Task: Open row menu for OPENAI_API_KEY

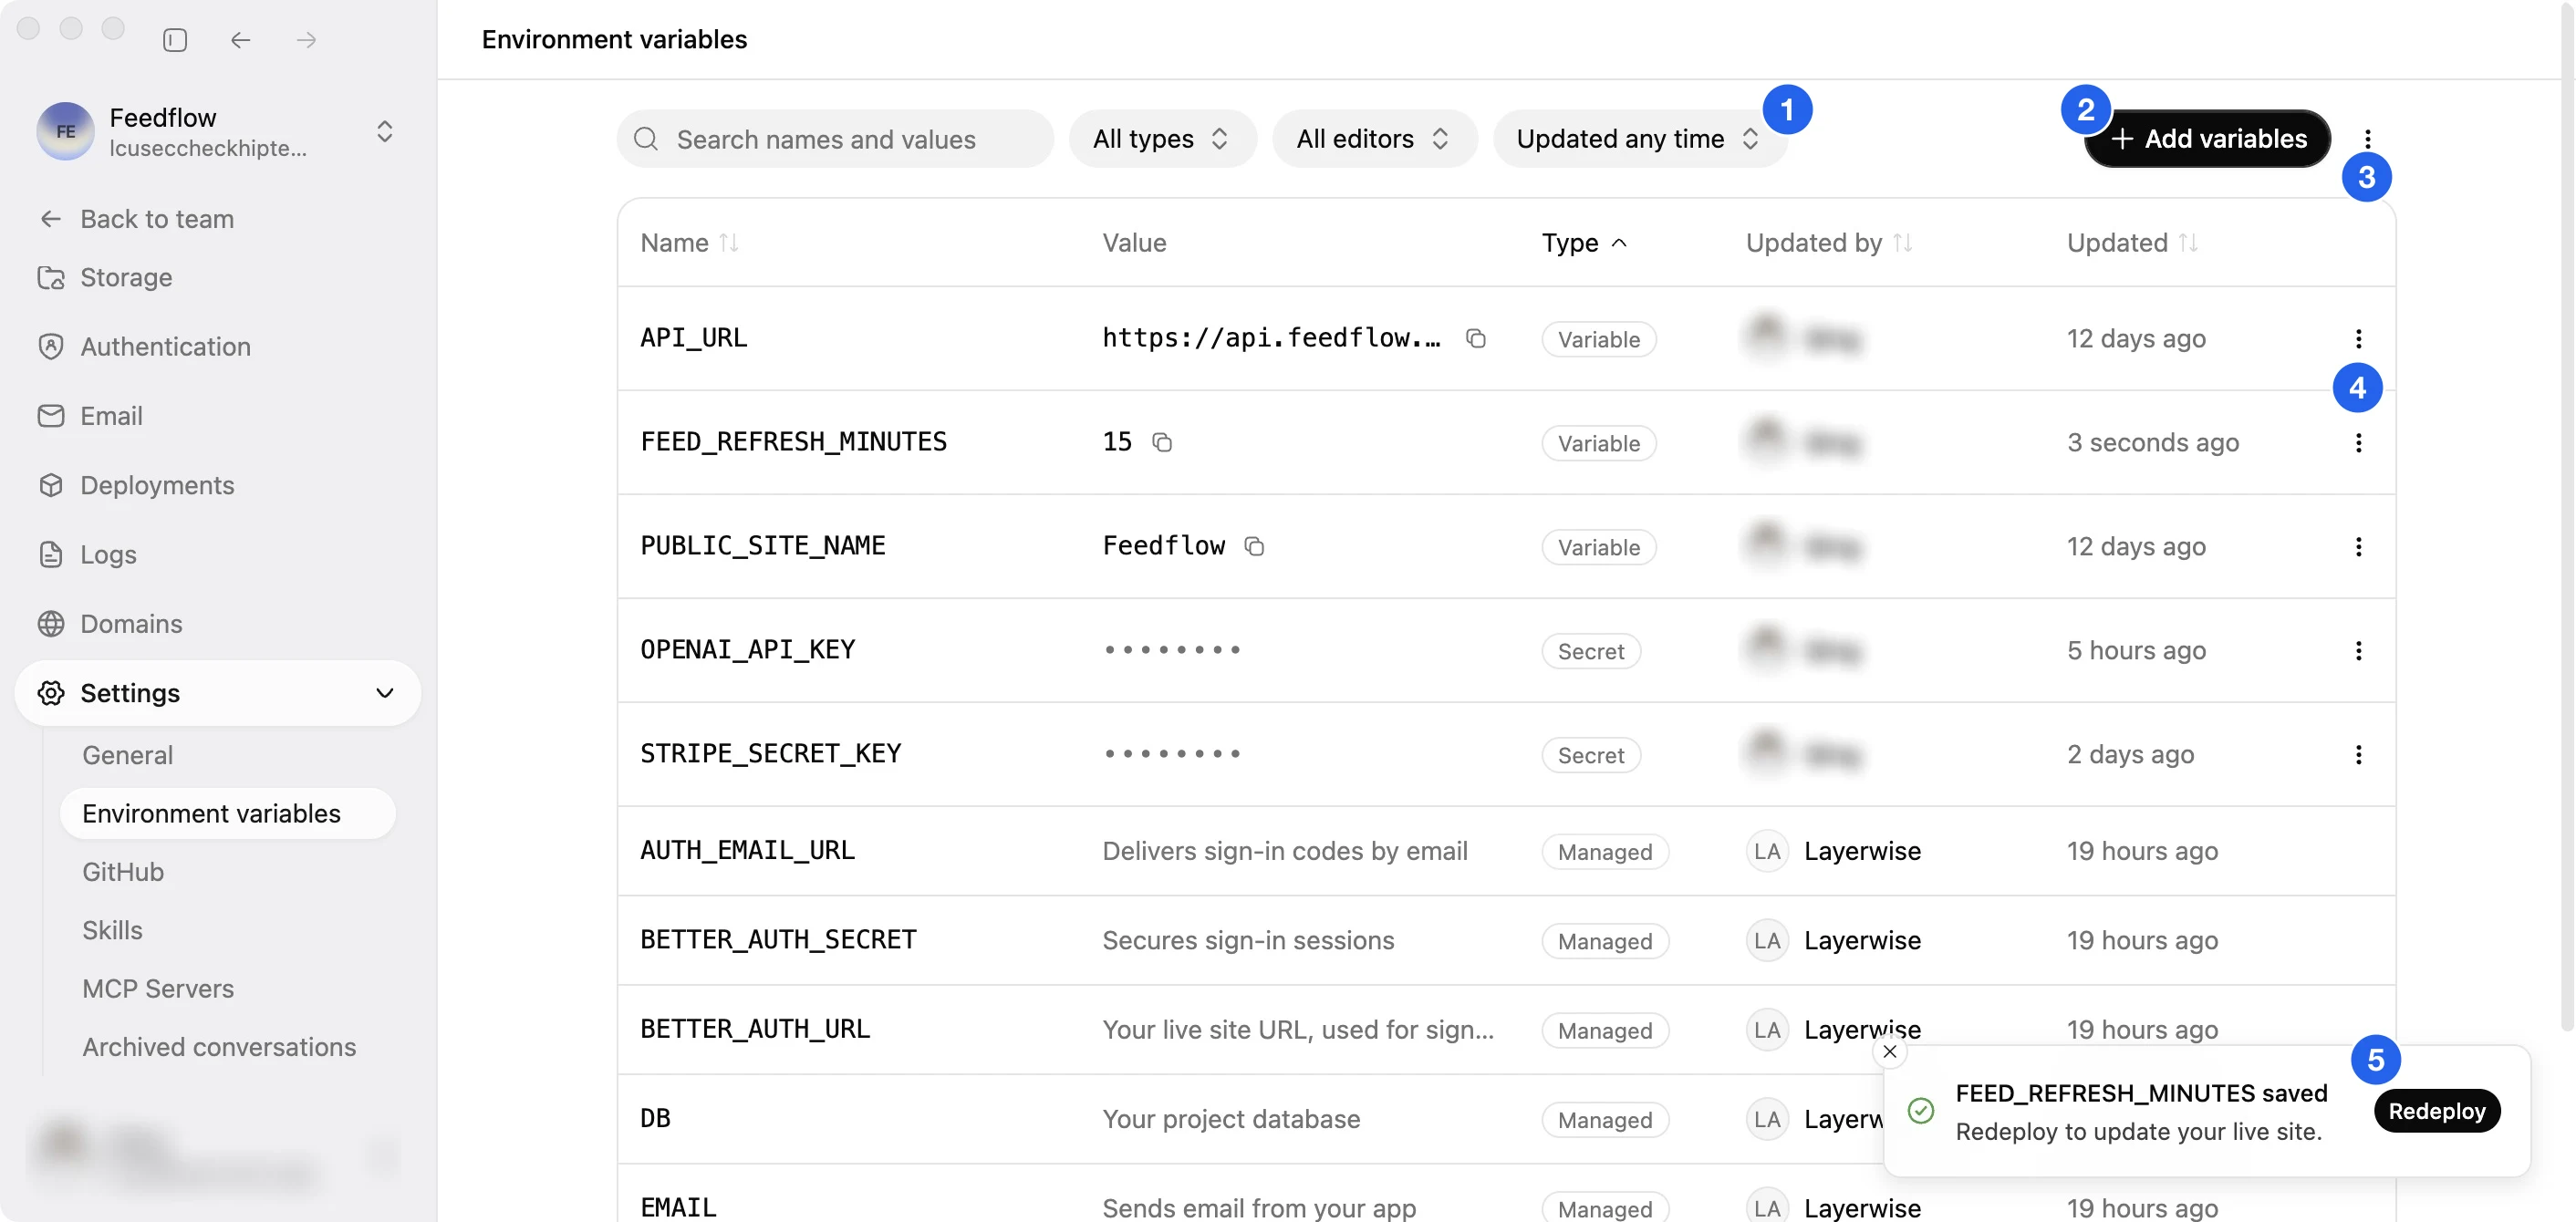Action: [2358, 650]
